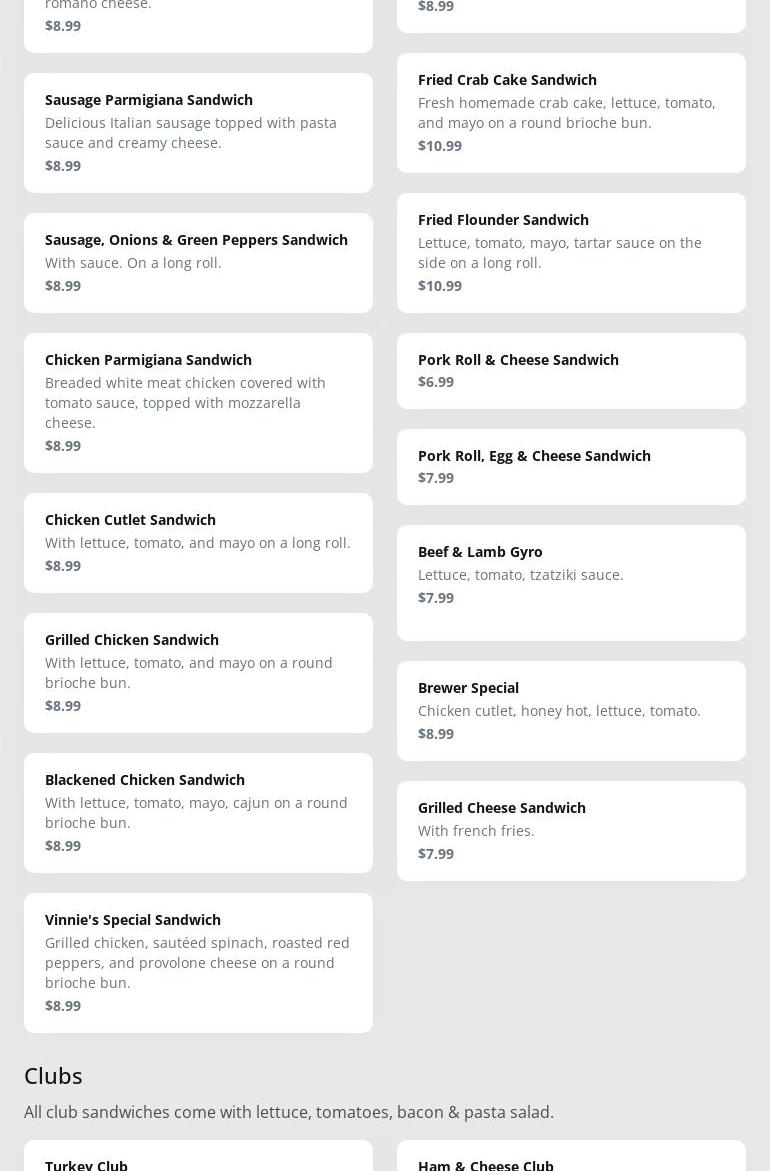Image resolution: width=770 pixels, height=1171 pixels.
Task: Select the Ham & Cheese Club
Action: coord(571,1160)
